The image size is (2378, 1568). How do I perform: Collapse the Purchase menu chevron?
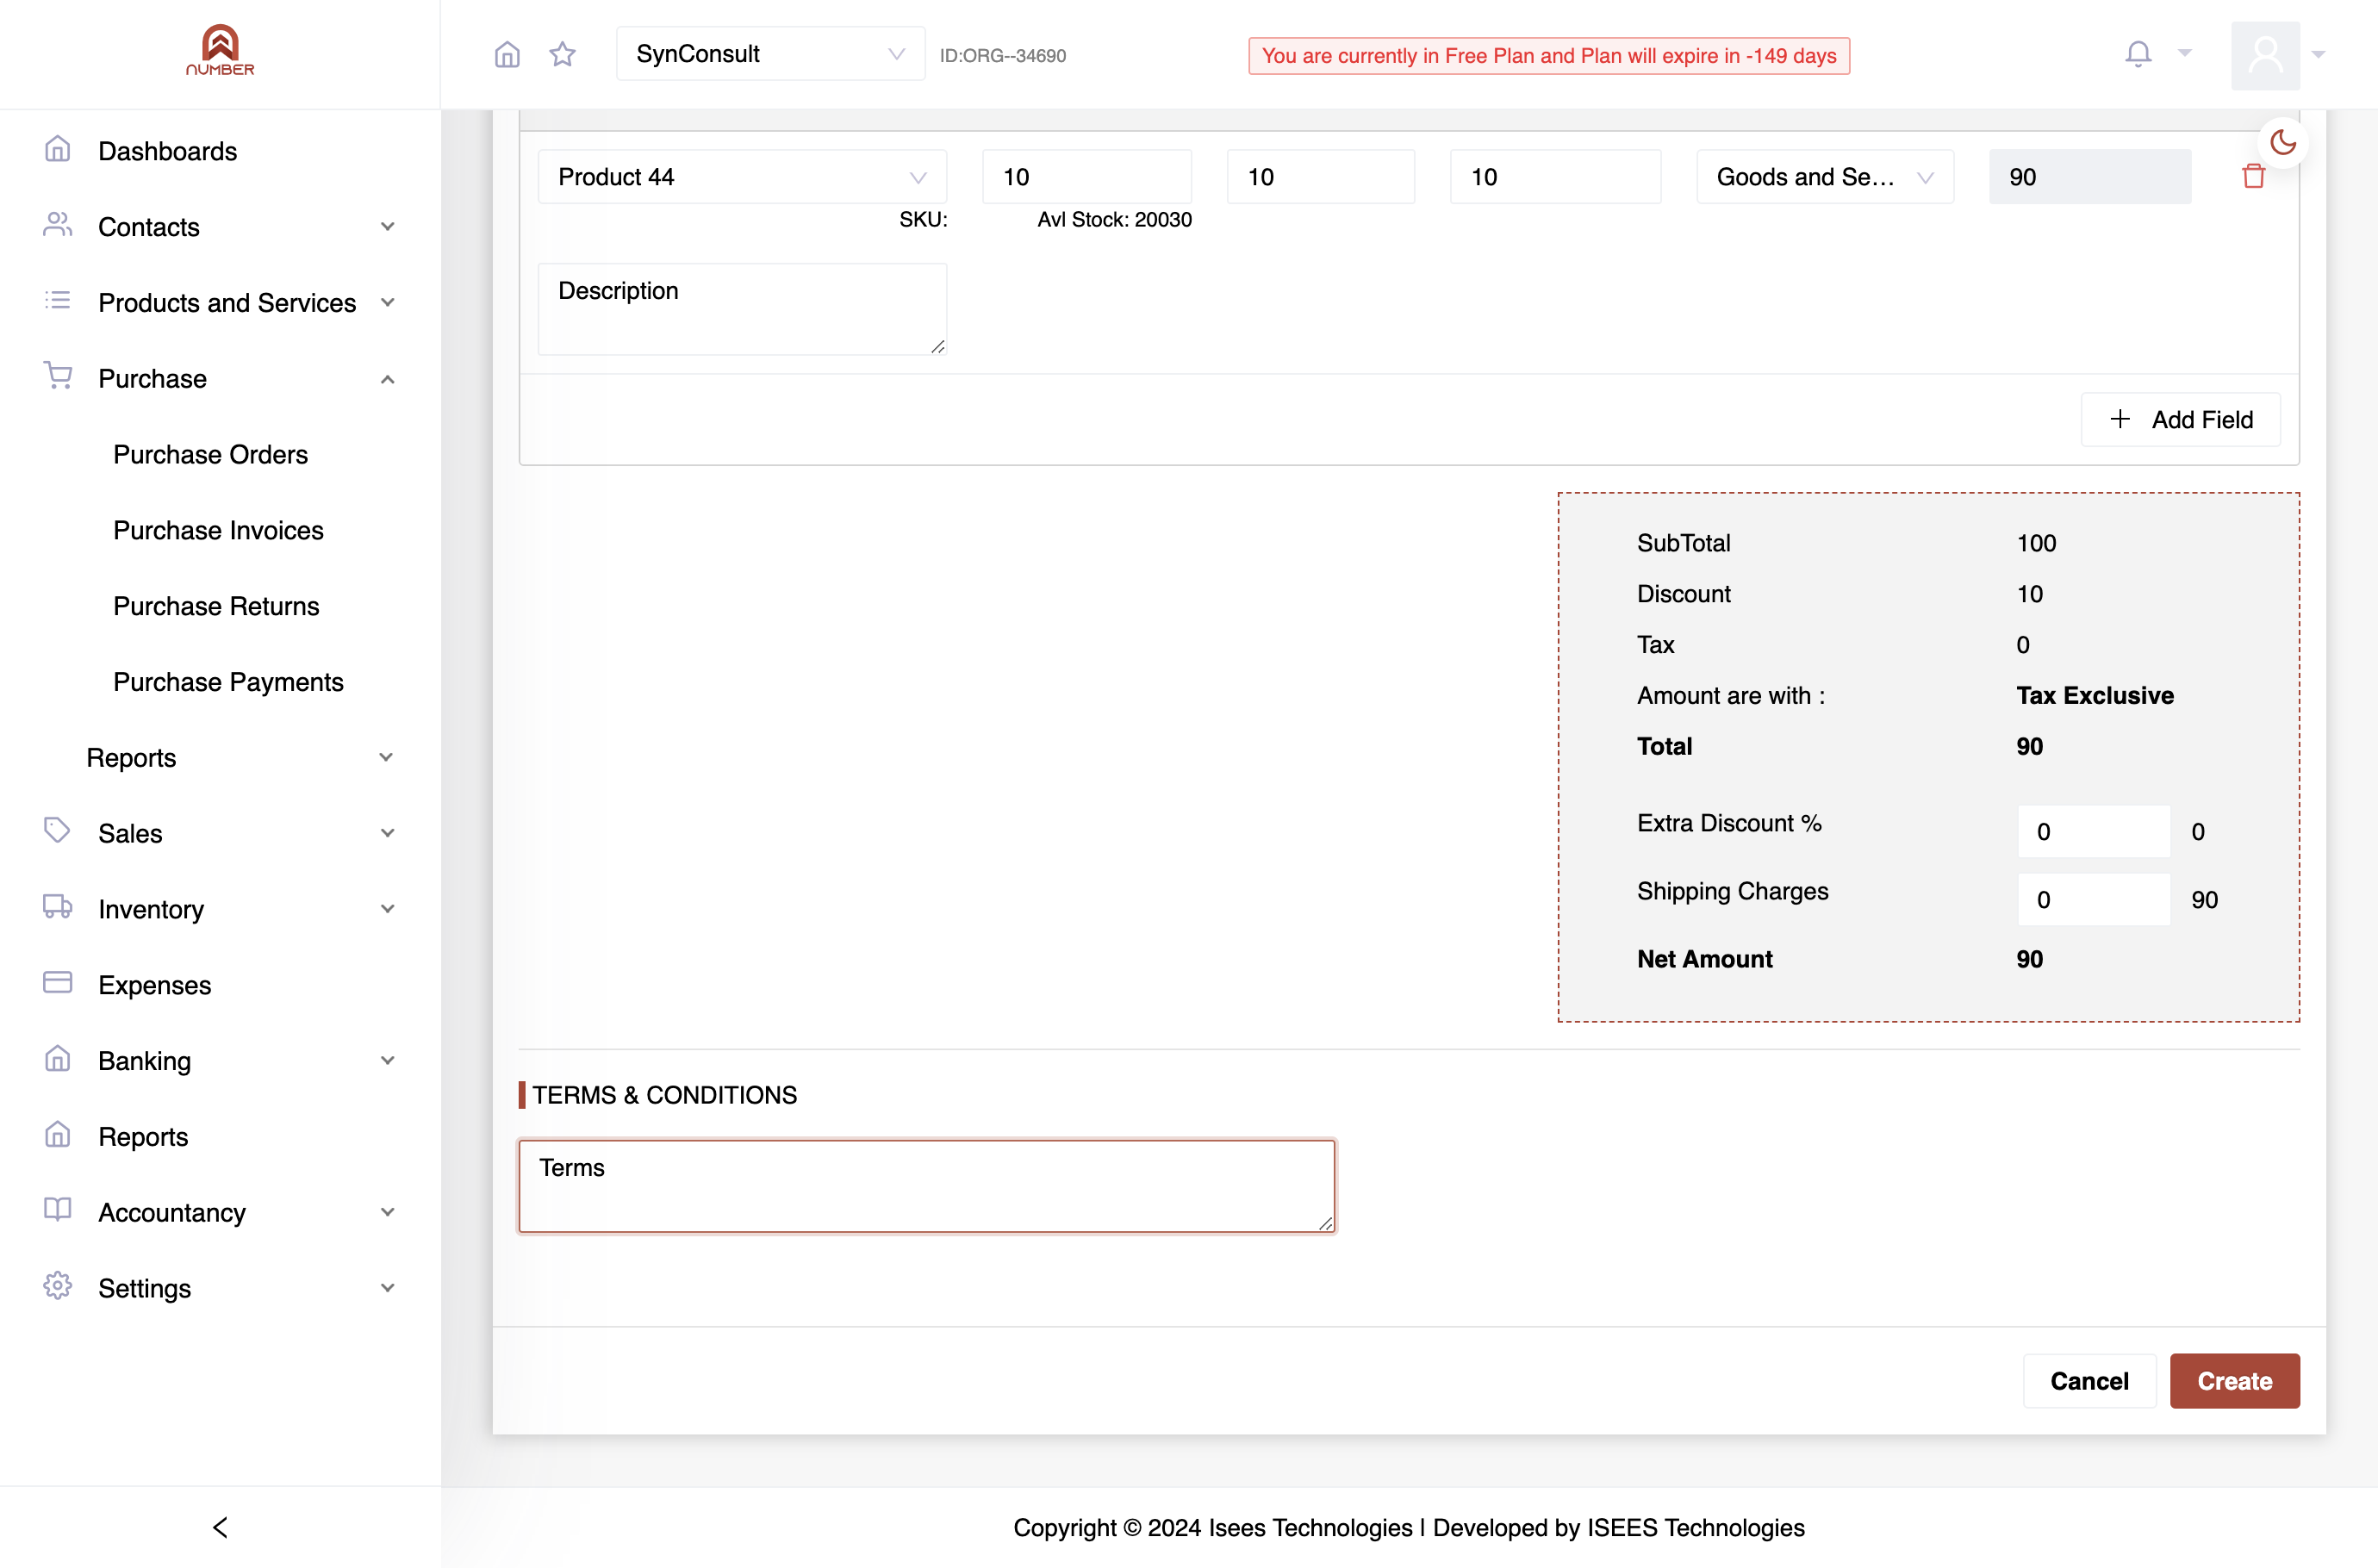click(388, 379)
